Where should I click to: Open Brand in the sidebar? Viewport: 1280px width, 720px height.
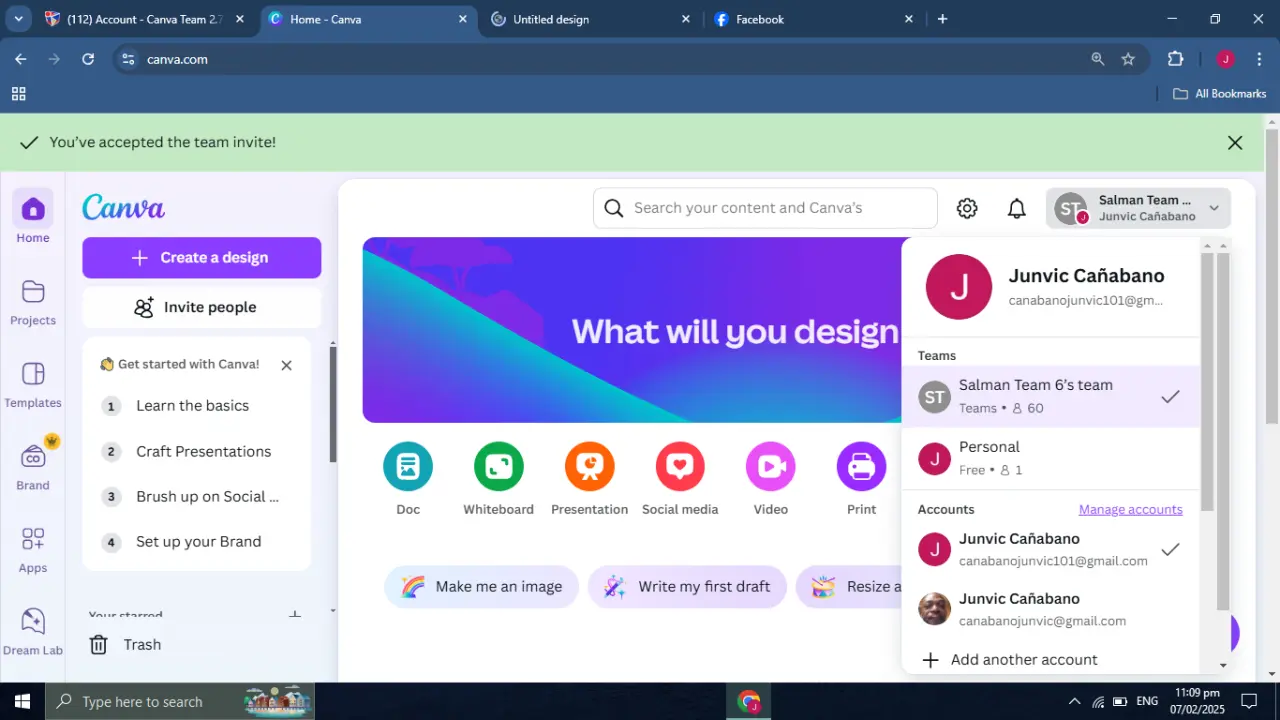pos(33,466)
